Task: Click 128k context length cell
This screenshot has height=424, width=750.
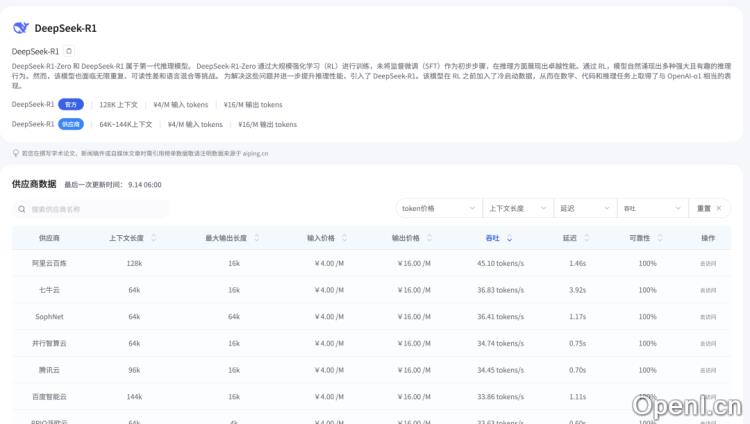Action: click(x=134, y=263)
